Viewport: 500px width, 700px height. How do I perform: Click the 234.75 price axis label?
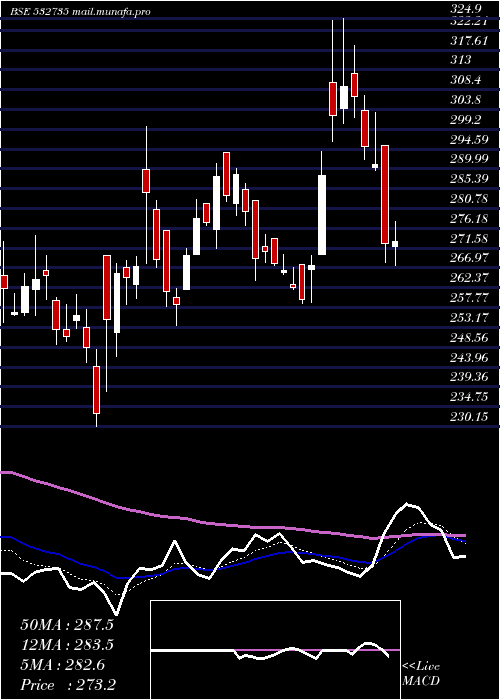point(469,396)
